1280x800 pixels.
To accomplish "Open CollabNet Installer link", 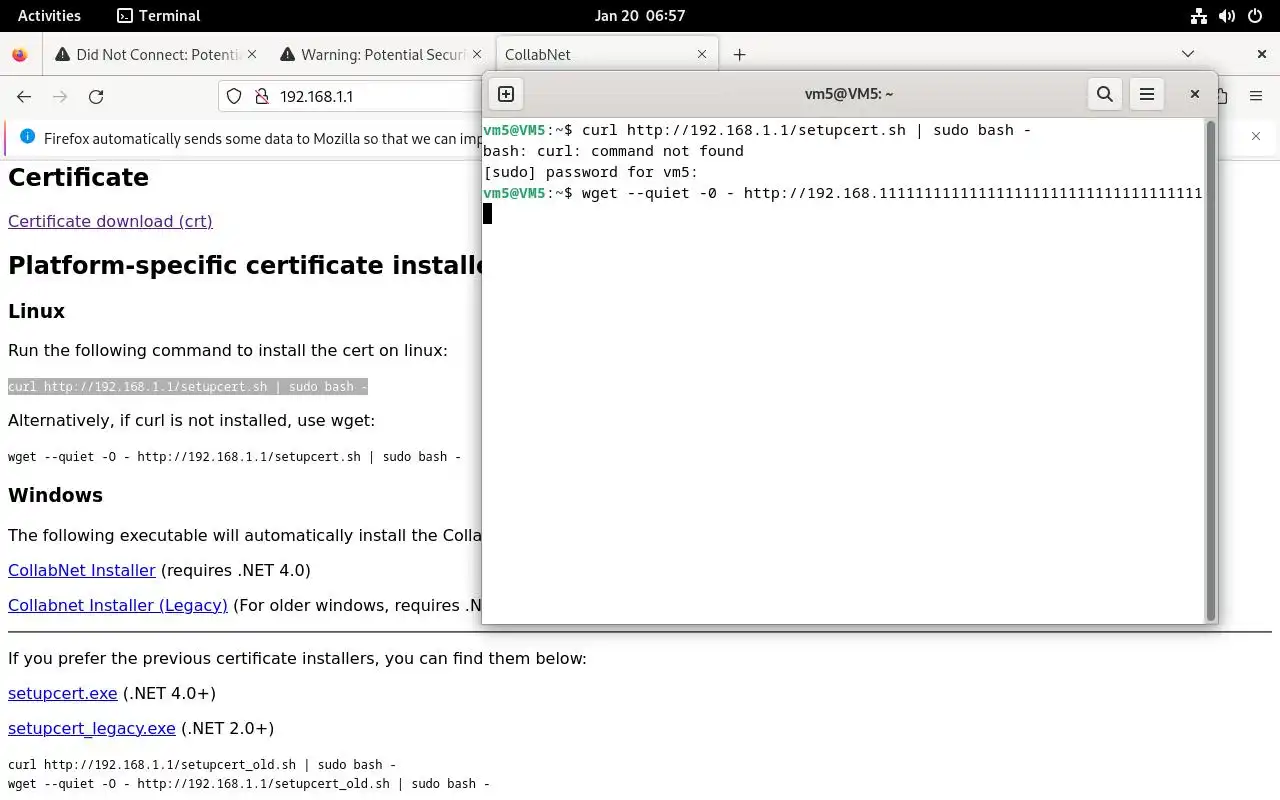I will [x=82, y=570].
